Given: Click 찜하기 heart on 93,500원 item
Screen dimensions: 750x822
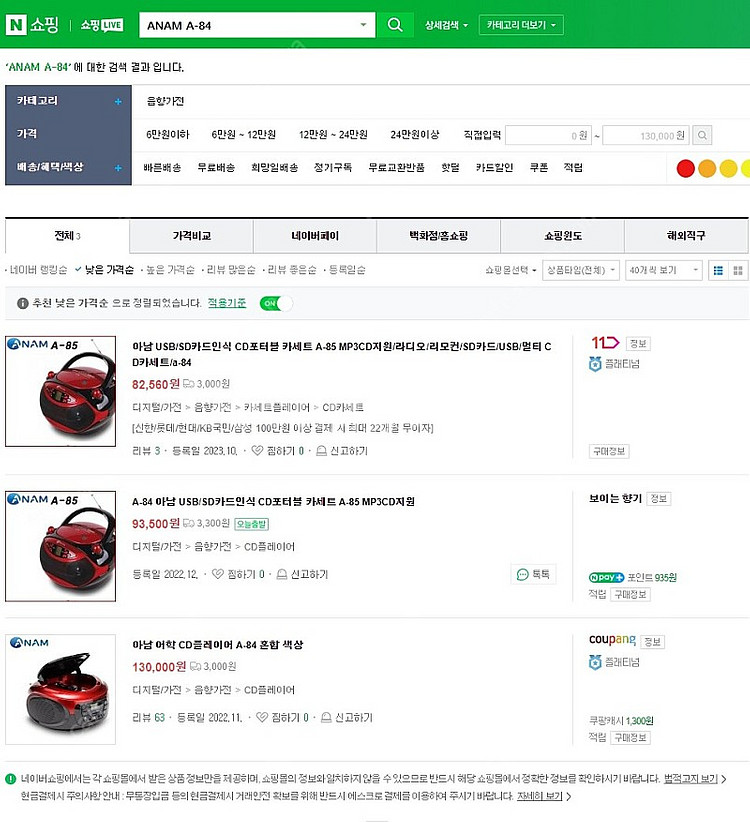Looking at the screenshot, I should tap(218, 574).
